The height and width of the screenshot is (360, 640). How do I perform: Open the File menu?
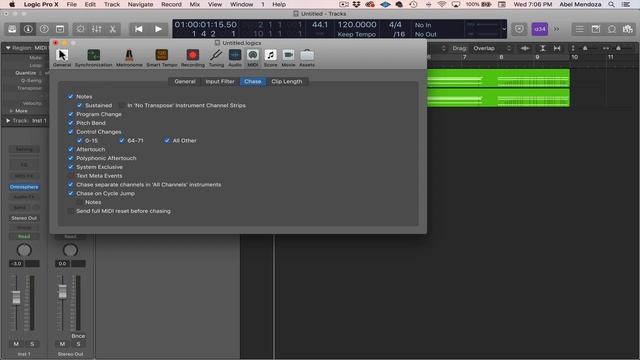71,4
